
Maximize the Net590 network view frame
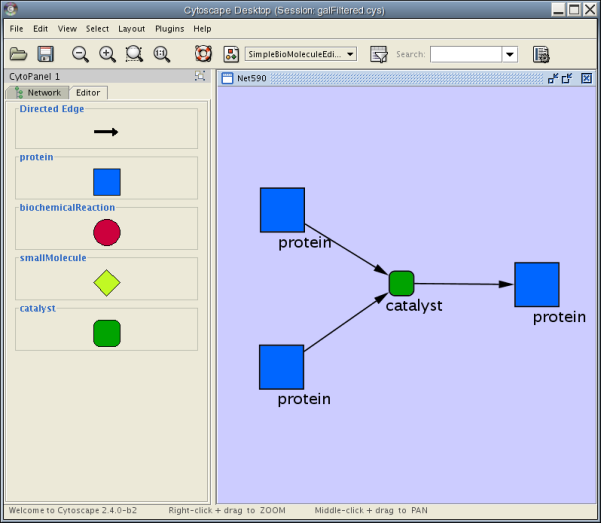click(x=567, y=77)
